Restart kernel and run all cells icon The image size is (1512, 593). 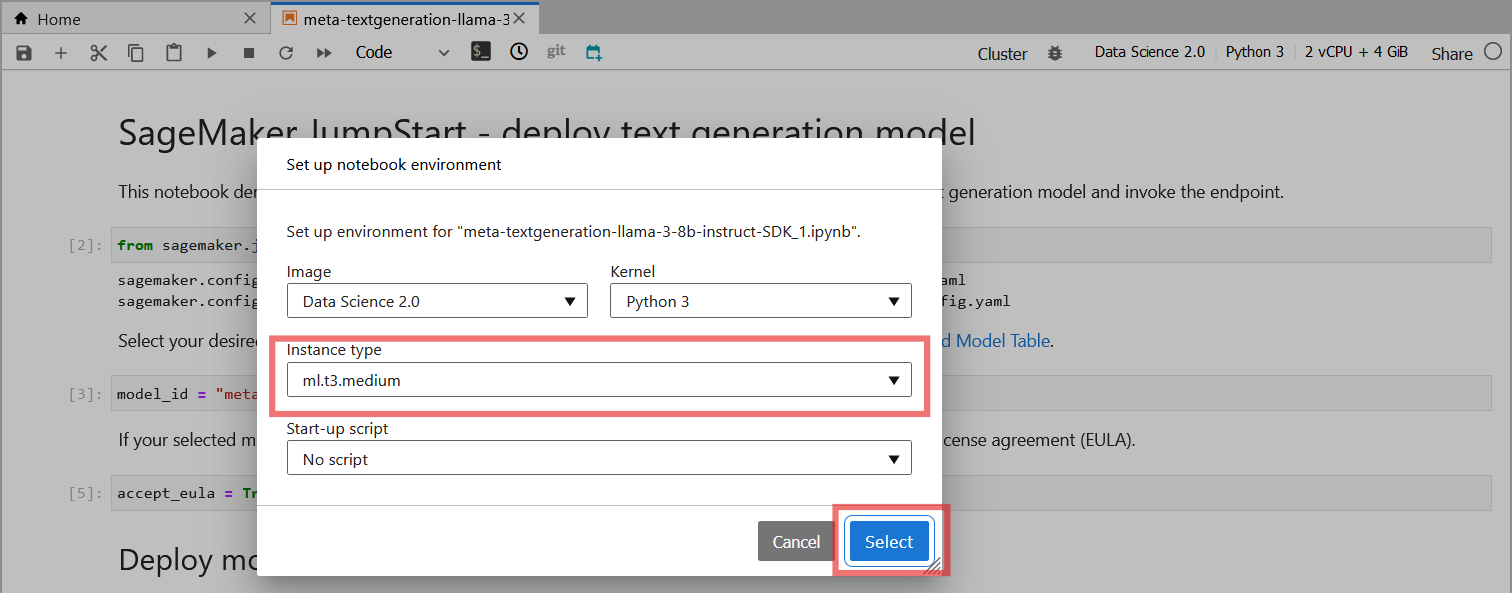pos(324,53)
